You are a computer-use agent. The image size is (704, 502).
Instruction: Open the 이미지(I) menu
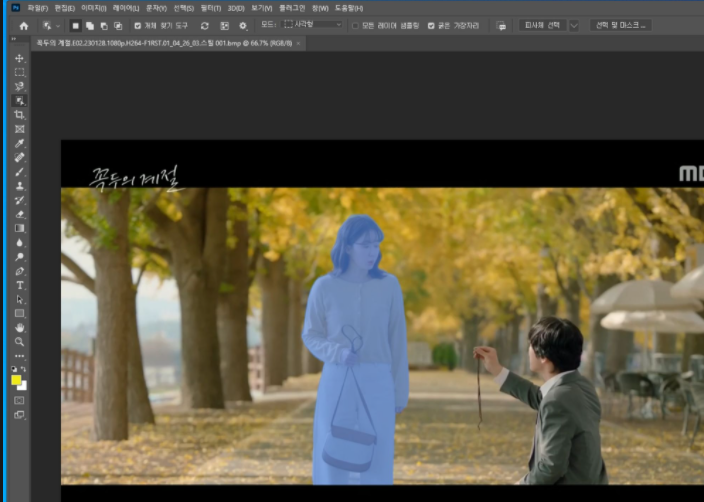pos(94,8)
